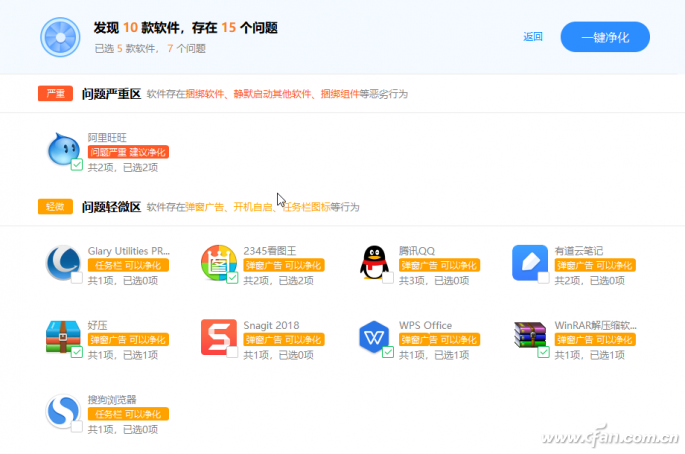The height and width of the screenshot is (454, 685).
Task: Click the blue fan scan icon
Action: [x=60, y=37]
